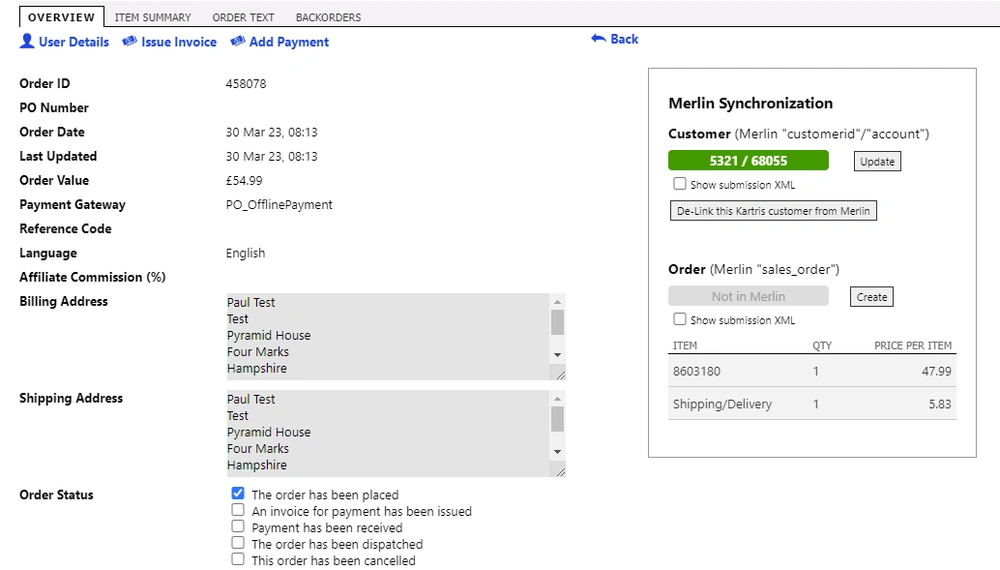Image resolution: width=1000 pixels, height=570 pixels.
Task: Click the Issue Invoice banknote icon
Action: click(129, 41)
